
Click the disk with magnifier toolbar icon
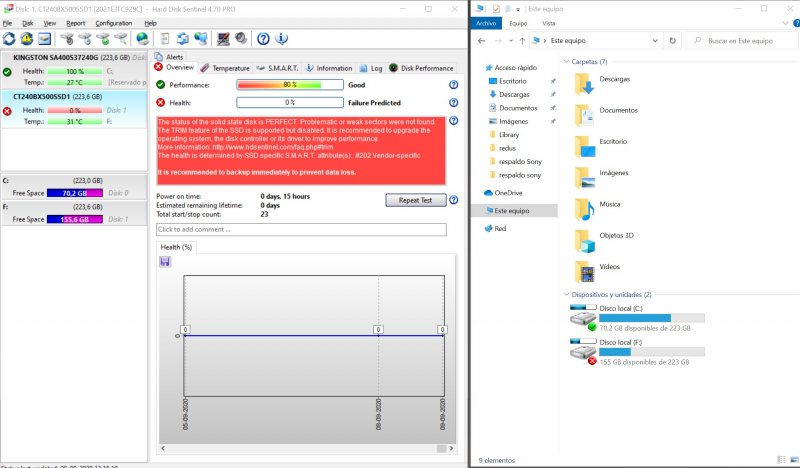tap(120, 39)
